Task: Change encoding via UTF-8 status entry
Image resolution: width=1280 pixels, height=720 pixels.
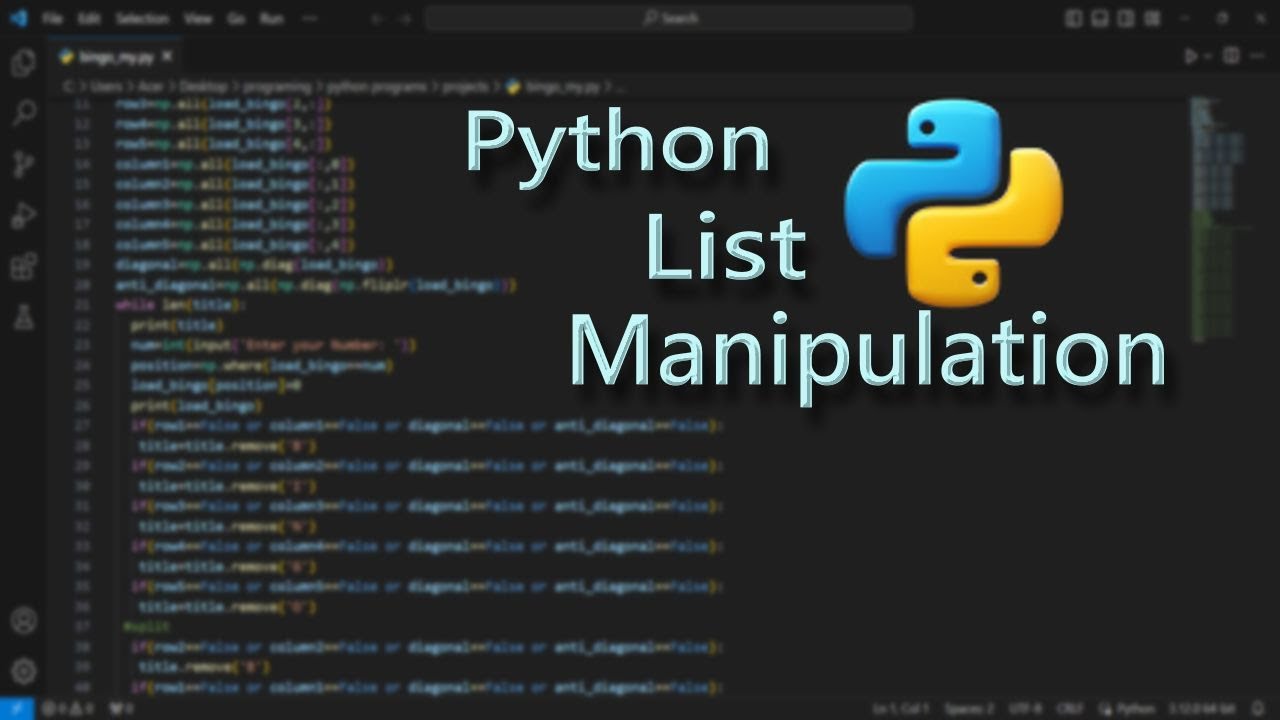Action: (1027, 709)
